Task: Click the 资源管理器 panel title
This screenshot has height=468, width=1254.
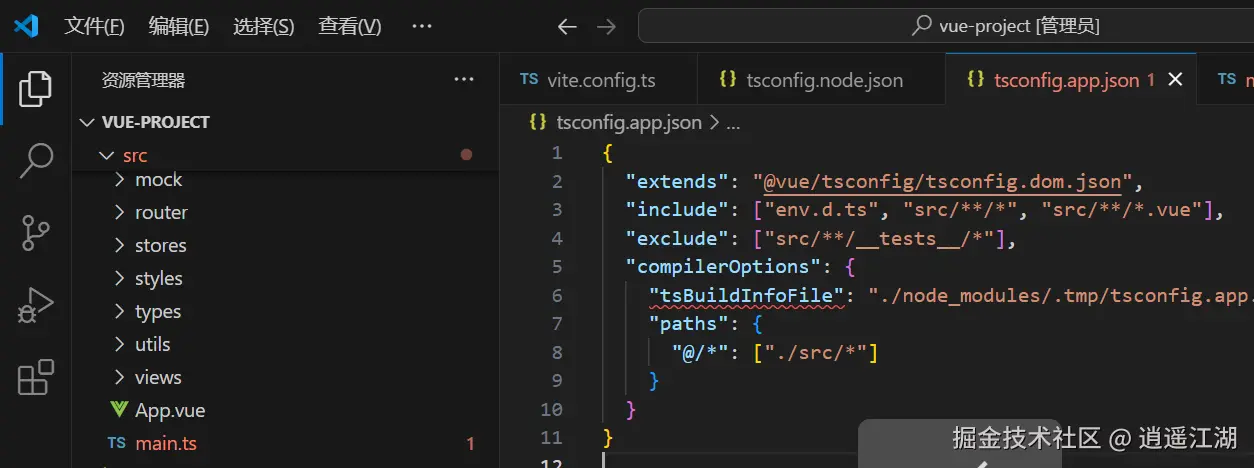Action: click(x=143, y=80)
